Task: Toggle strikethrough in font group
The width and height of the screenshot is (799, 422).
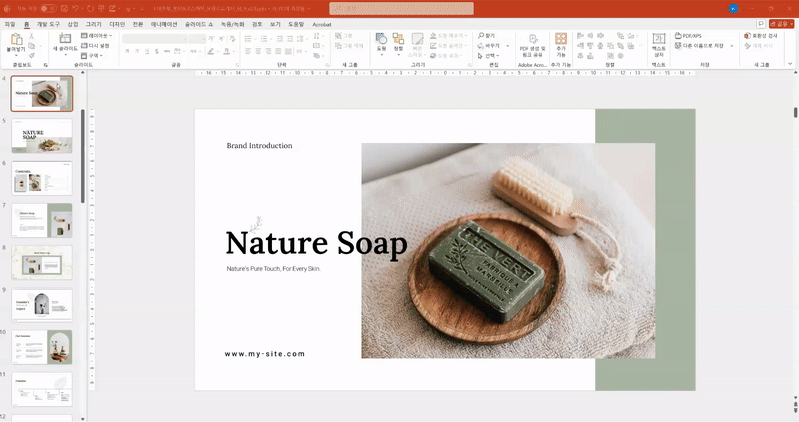Action: point(167,51)
